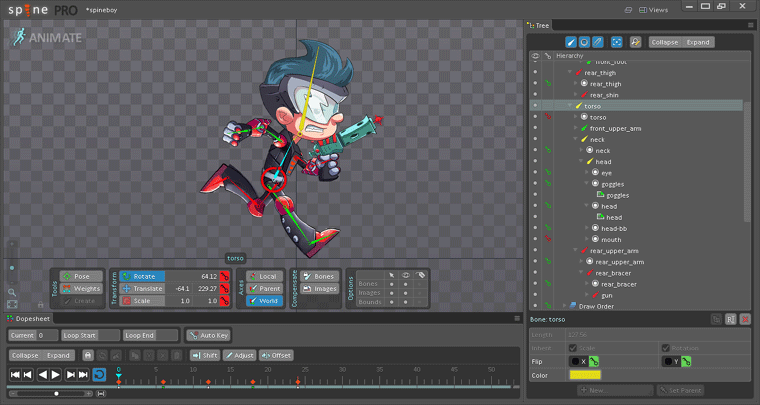Click the Flip Y key icon
The width and height of the screenshot is (760, 405).
point(686,361)
